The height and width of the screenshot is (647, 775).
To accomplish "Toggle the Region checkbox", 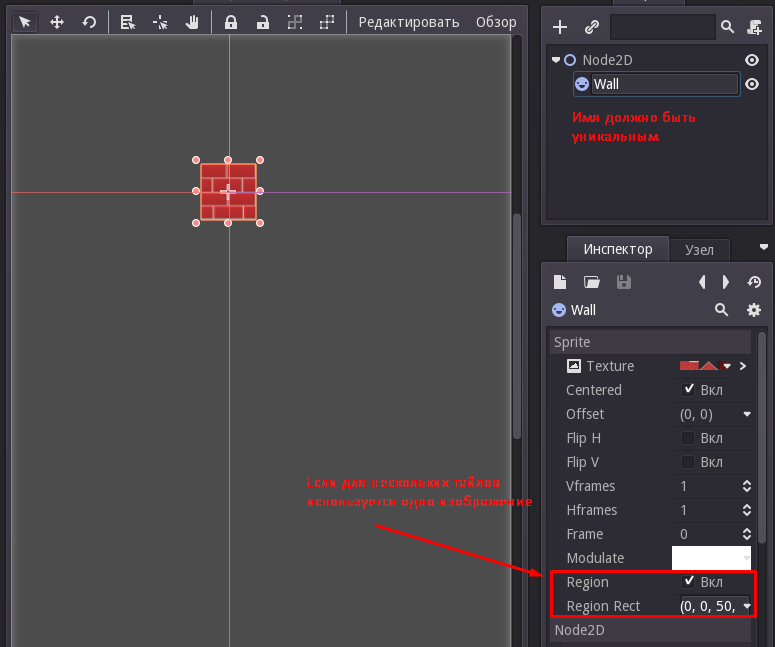I will click(688, 581).
